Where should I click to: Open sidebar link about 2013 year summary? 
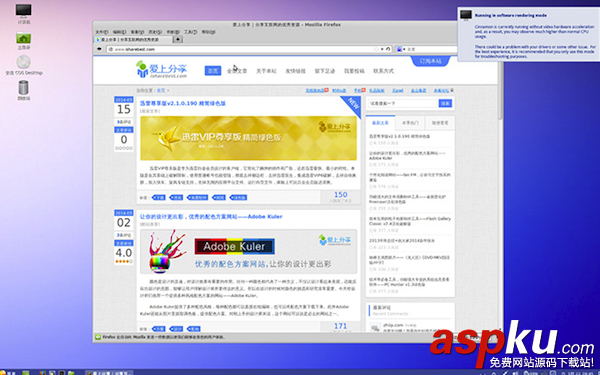tap(401, 241)
